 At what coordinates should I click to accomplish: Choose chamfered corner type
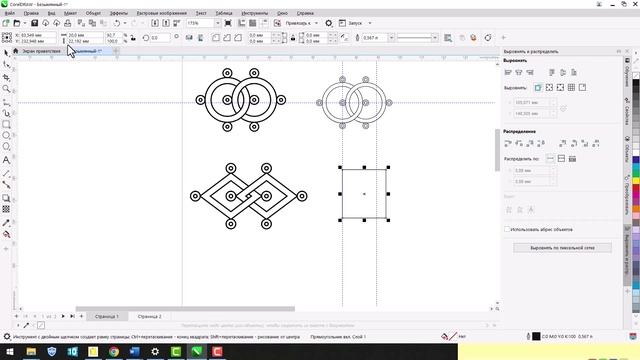click(238, 38)
